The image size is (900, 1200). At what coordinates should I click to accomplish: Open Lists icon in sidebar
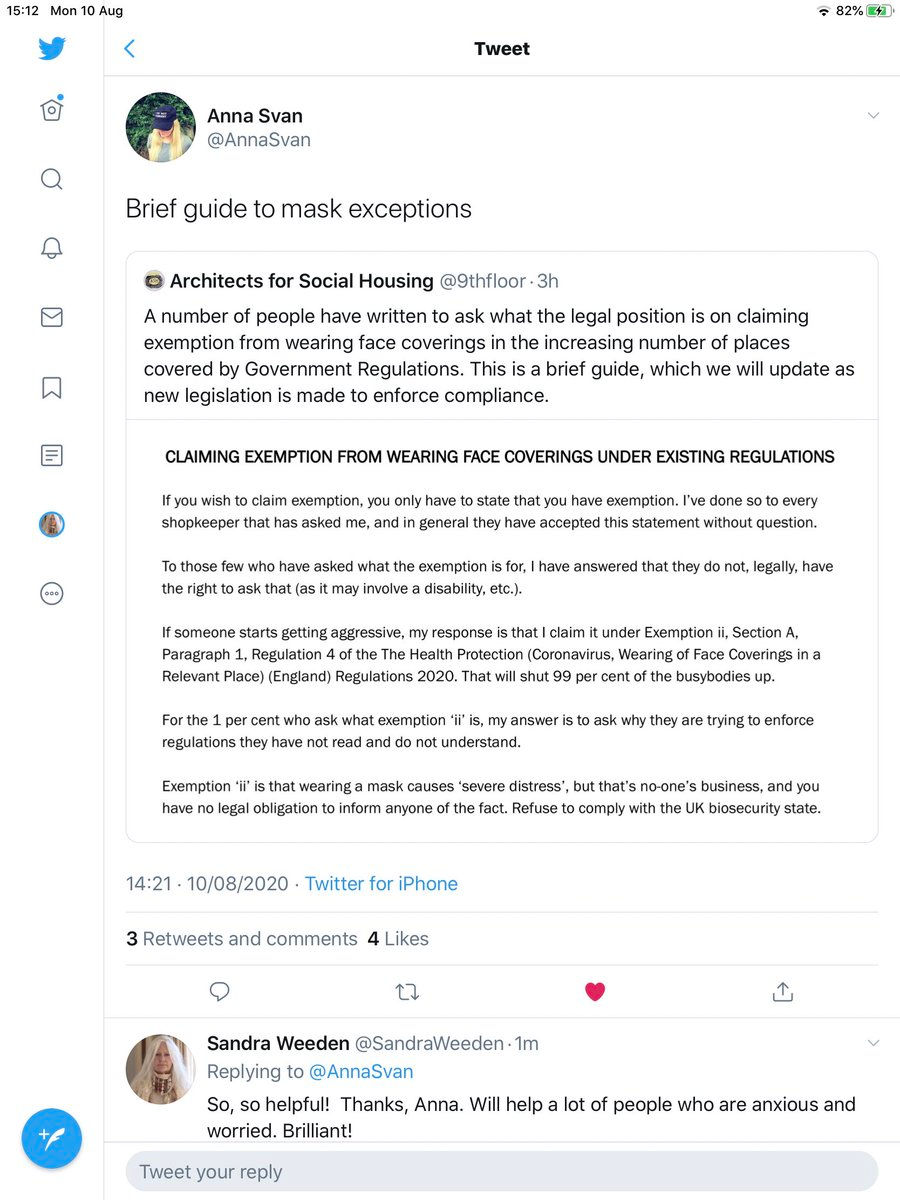[52, 456]
